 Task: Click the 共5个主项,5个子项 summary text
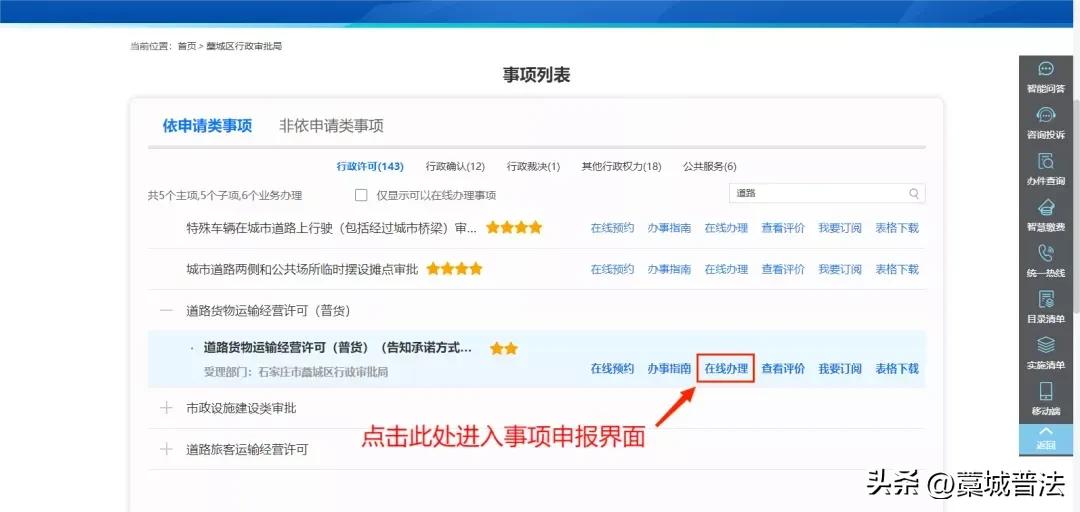pyautogui.click(x=225, y=196)
